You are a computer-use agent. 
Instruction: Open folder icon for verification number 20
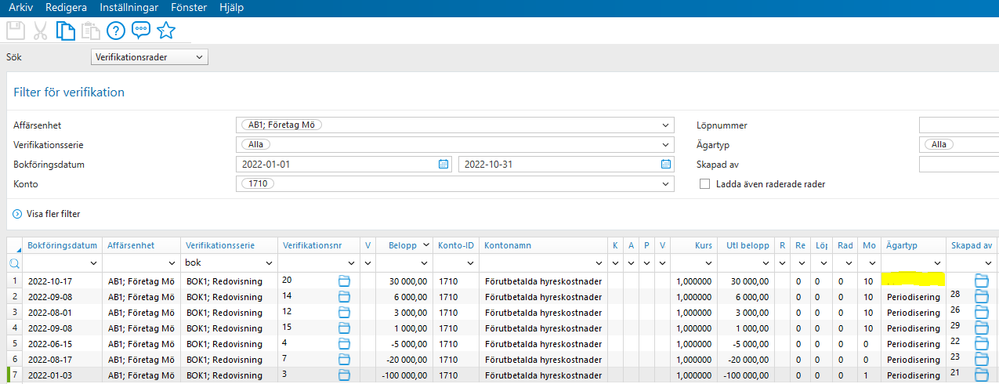click(345, 280)
